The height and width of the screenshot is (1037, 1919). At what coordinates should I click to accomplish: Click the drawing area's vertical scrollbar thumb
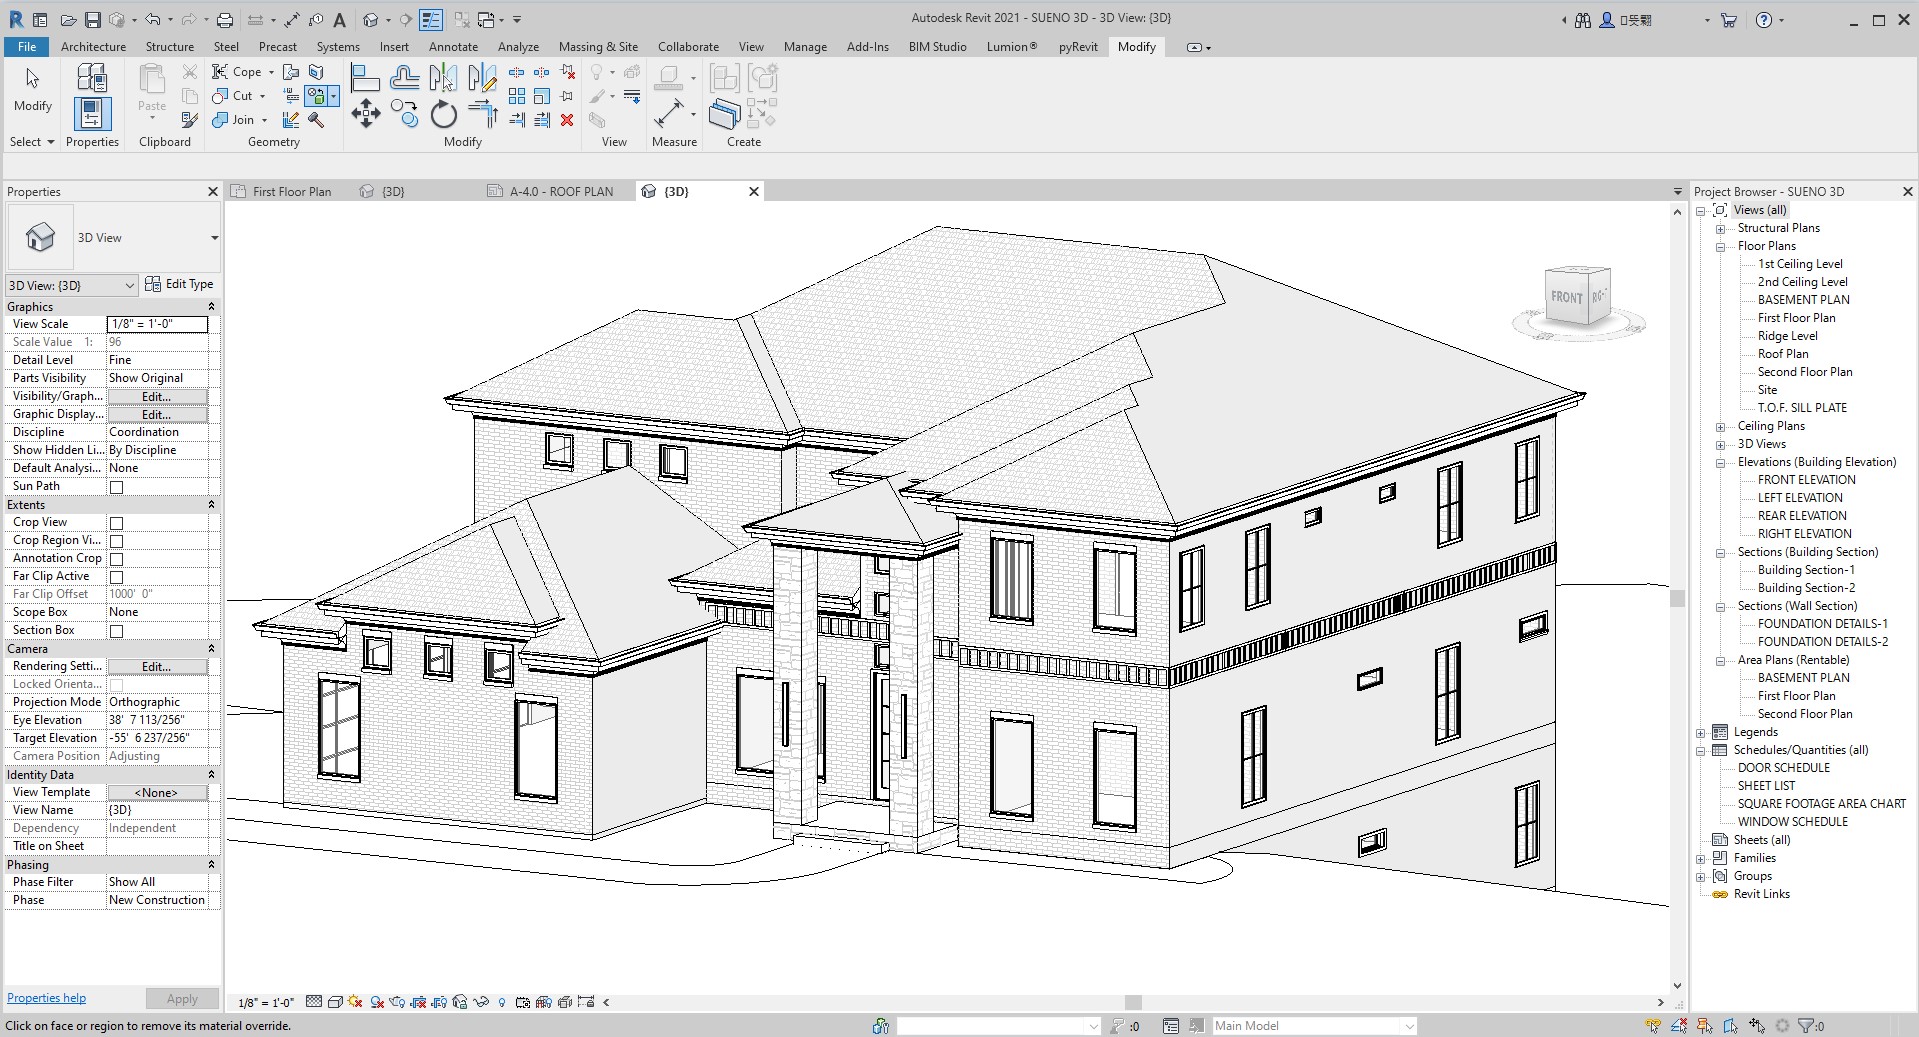click(x=1677, y=598)
